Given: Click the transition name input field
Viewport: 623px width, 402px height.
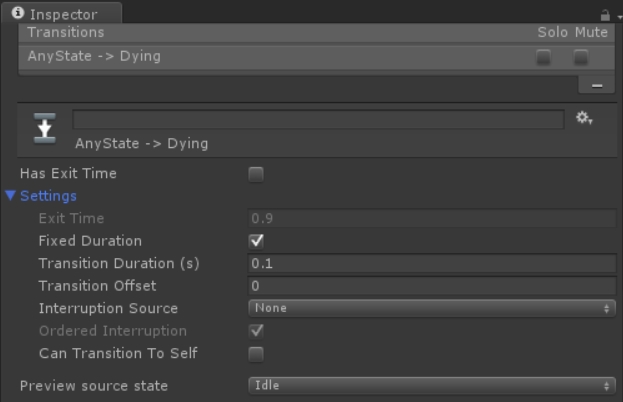Looking at the screenshot, I should point(318,120).
